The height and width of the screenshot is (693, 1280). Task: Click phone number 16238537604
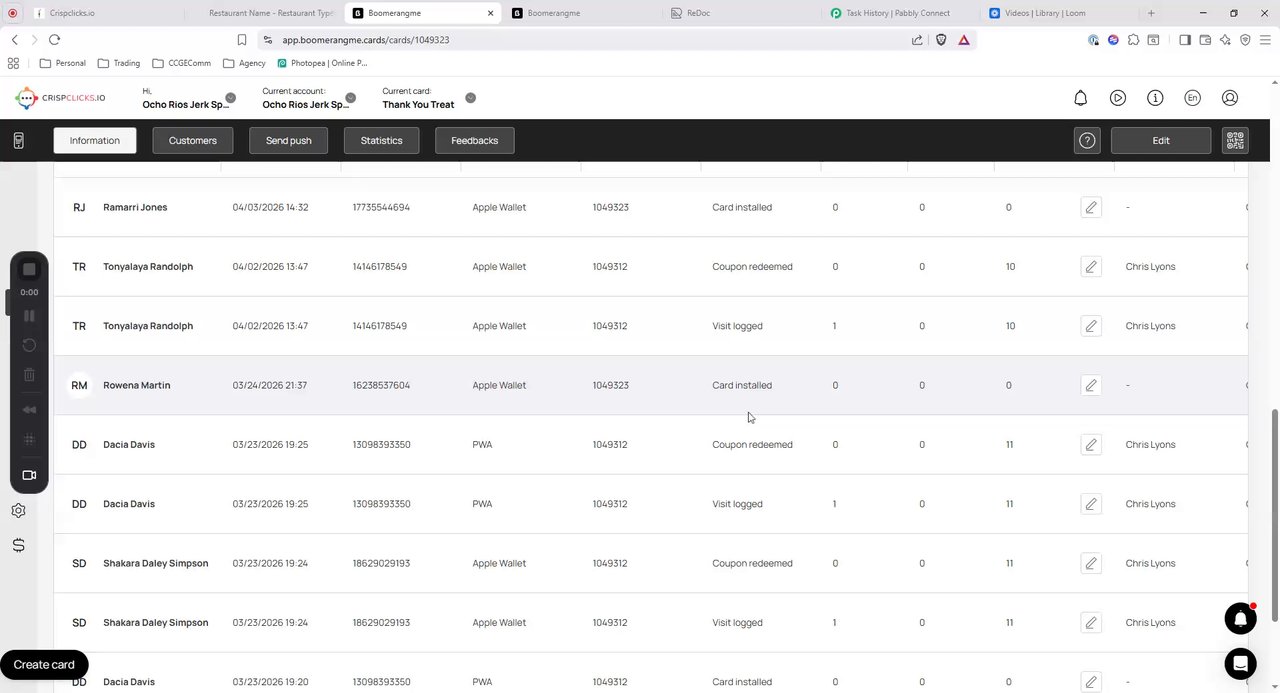click(381, 385)
